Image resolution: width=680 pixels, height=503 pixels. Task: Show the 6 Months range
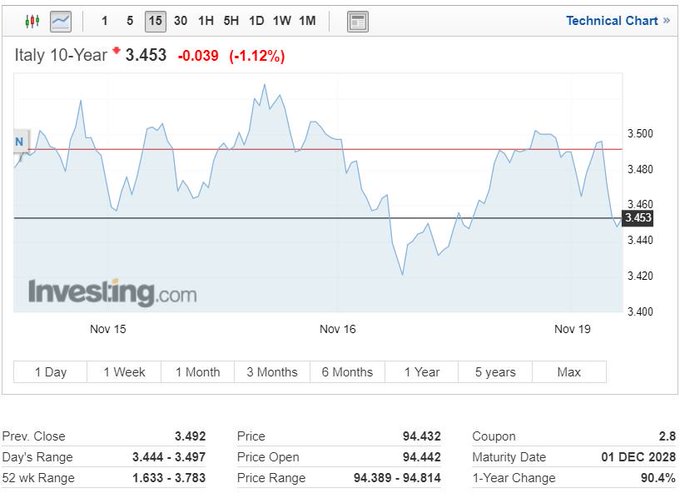(347, 372)
